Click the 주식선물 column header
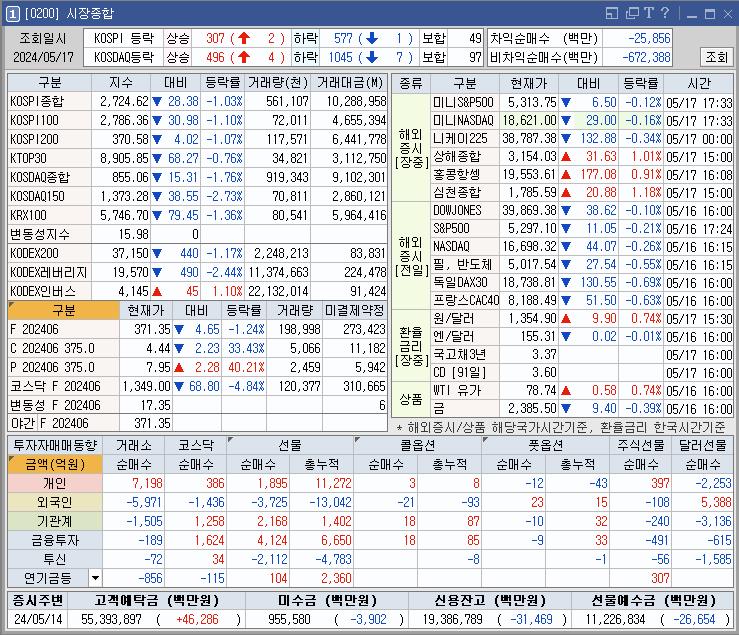 tap(640, 445)
